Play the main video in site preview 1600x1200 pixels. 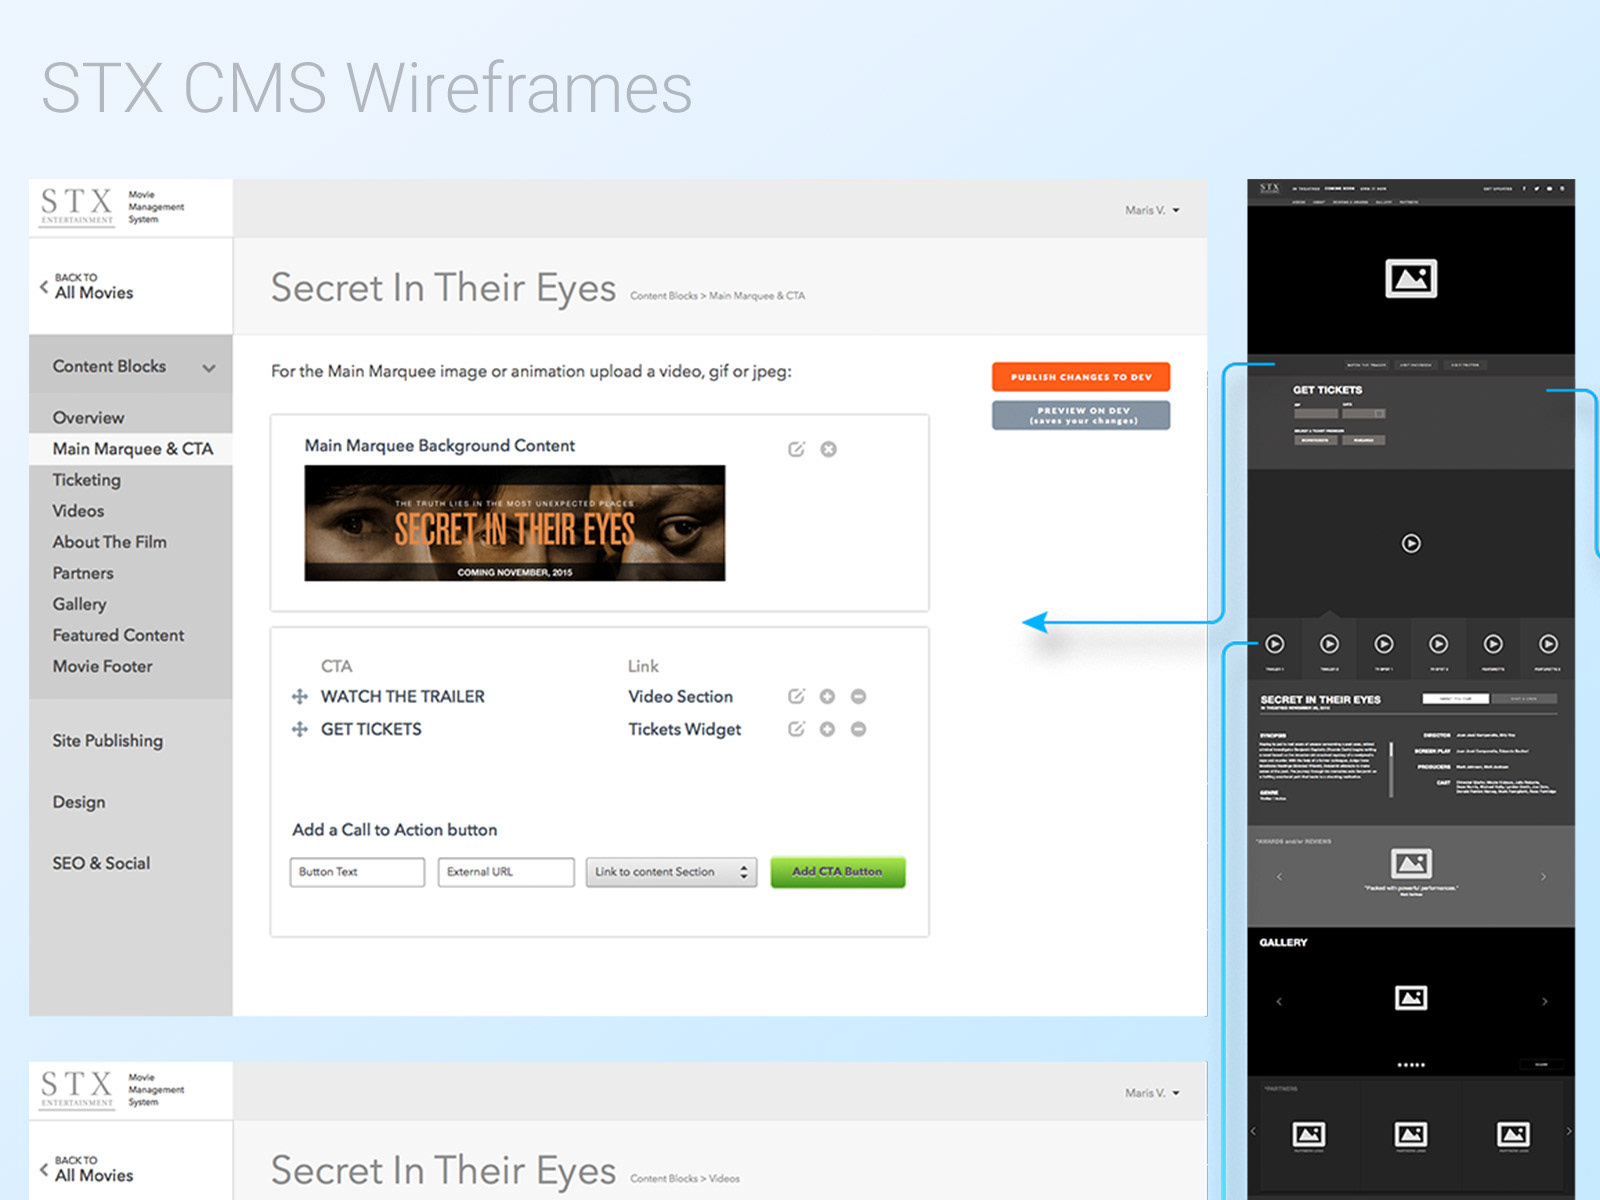[1411, 543]
